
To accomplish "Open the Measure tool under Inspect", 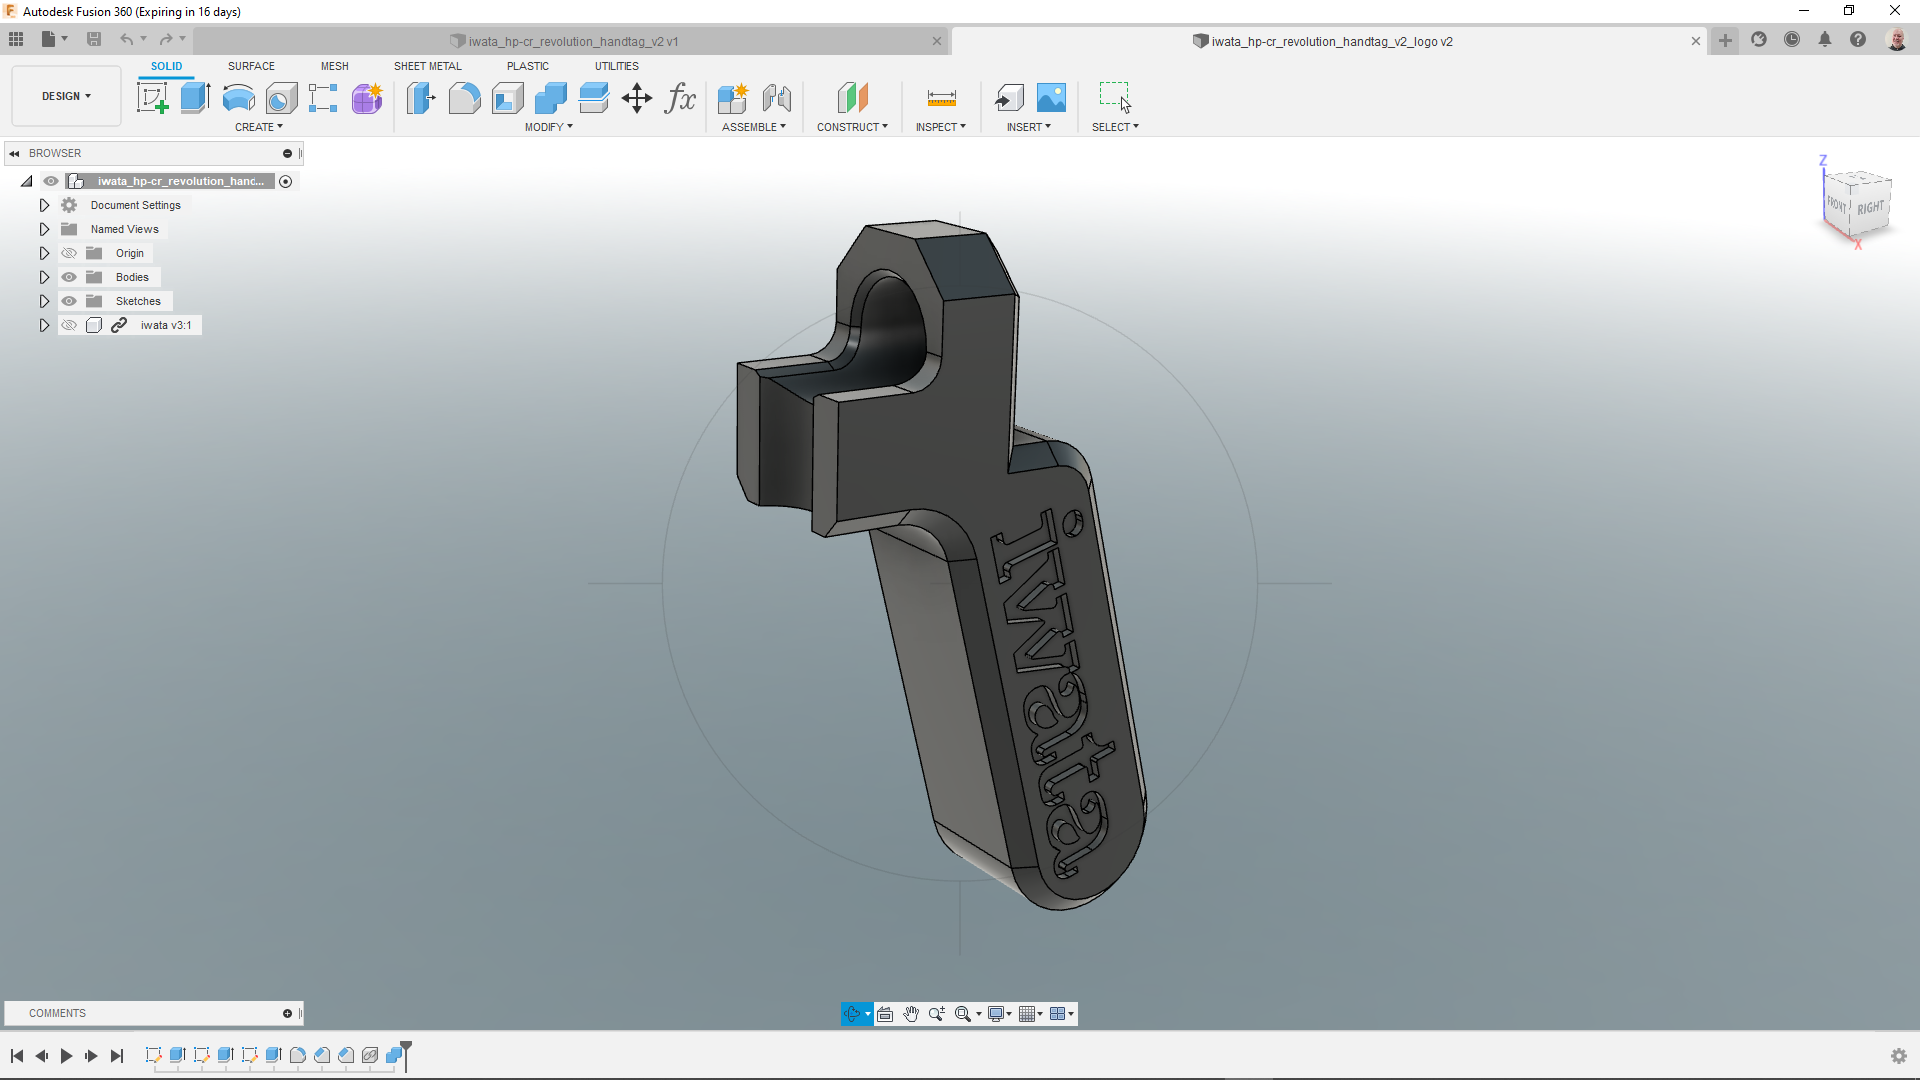I will pyautogui.click(x=941, y=98).
